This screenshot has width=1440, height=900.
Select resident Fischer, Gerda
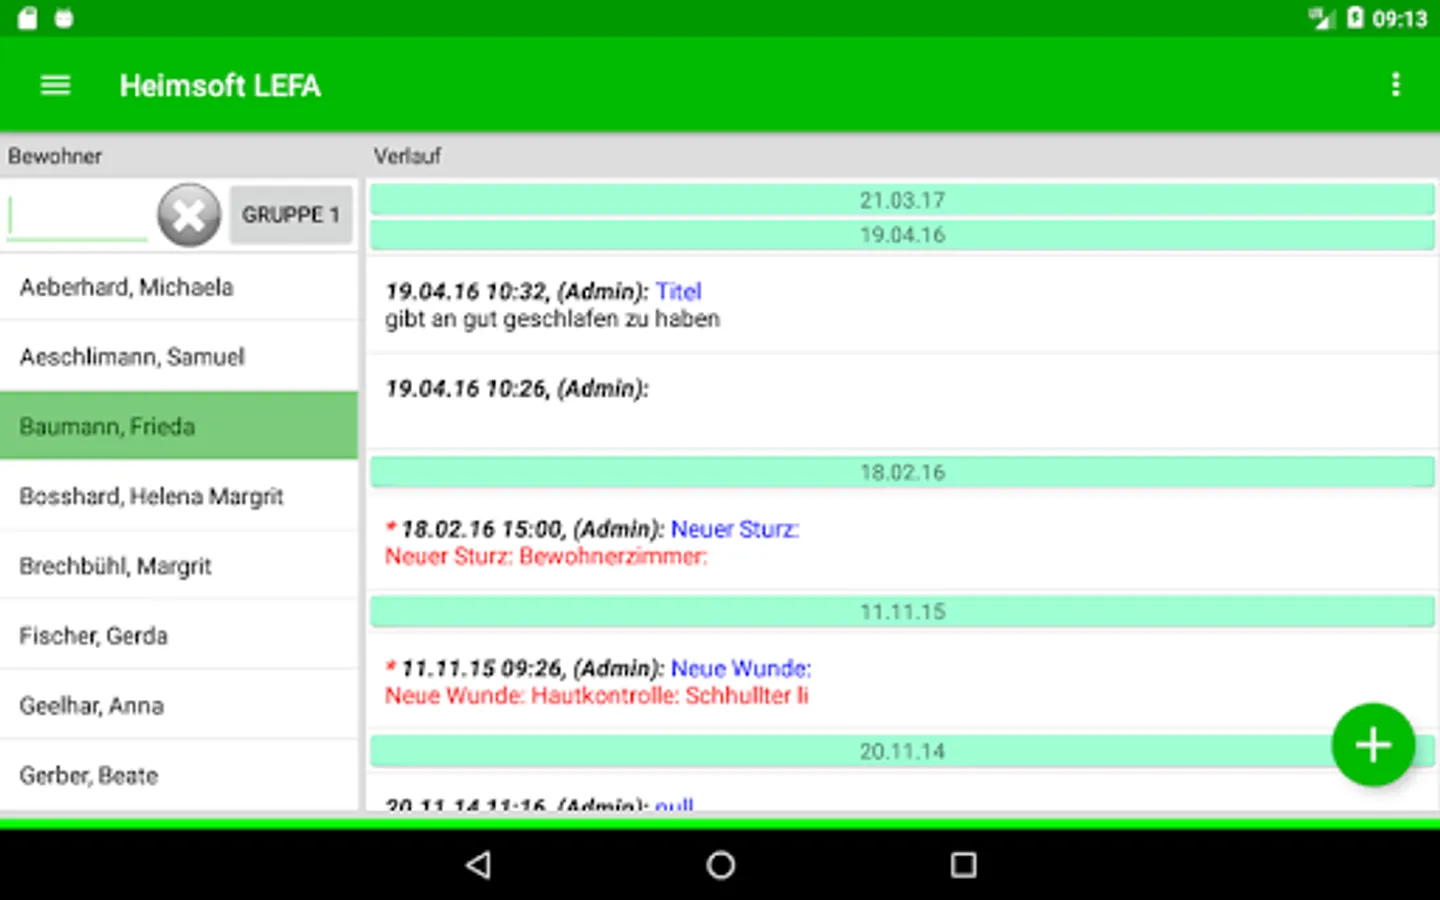point(179,636)
